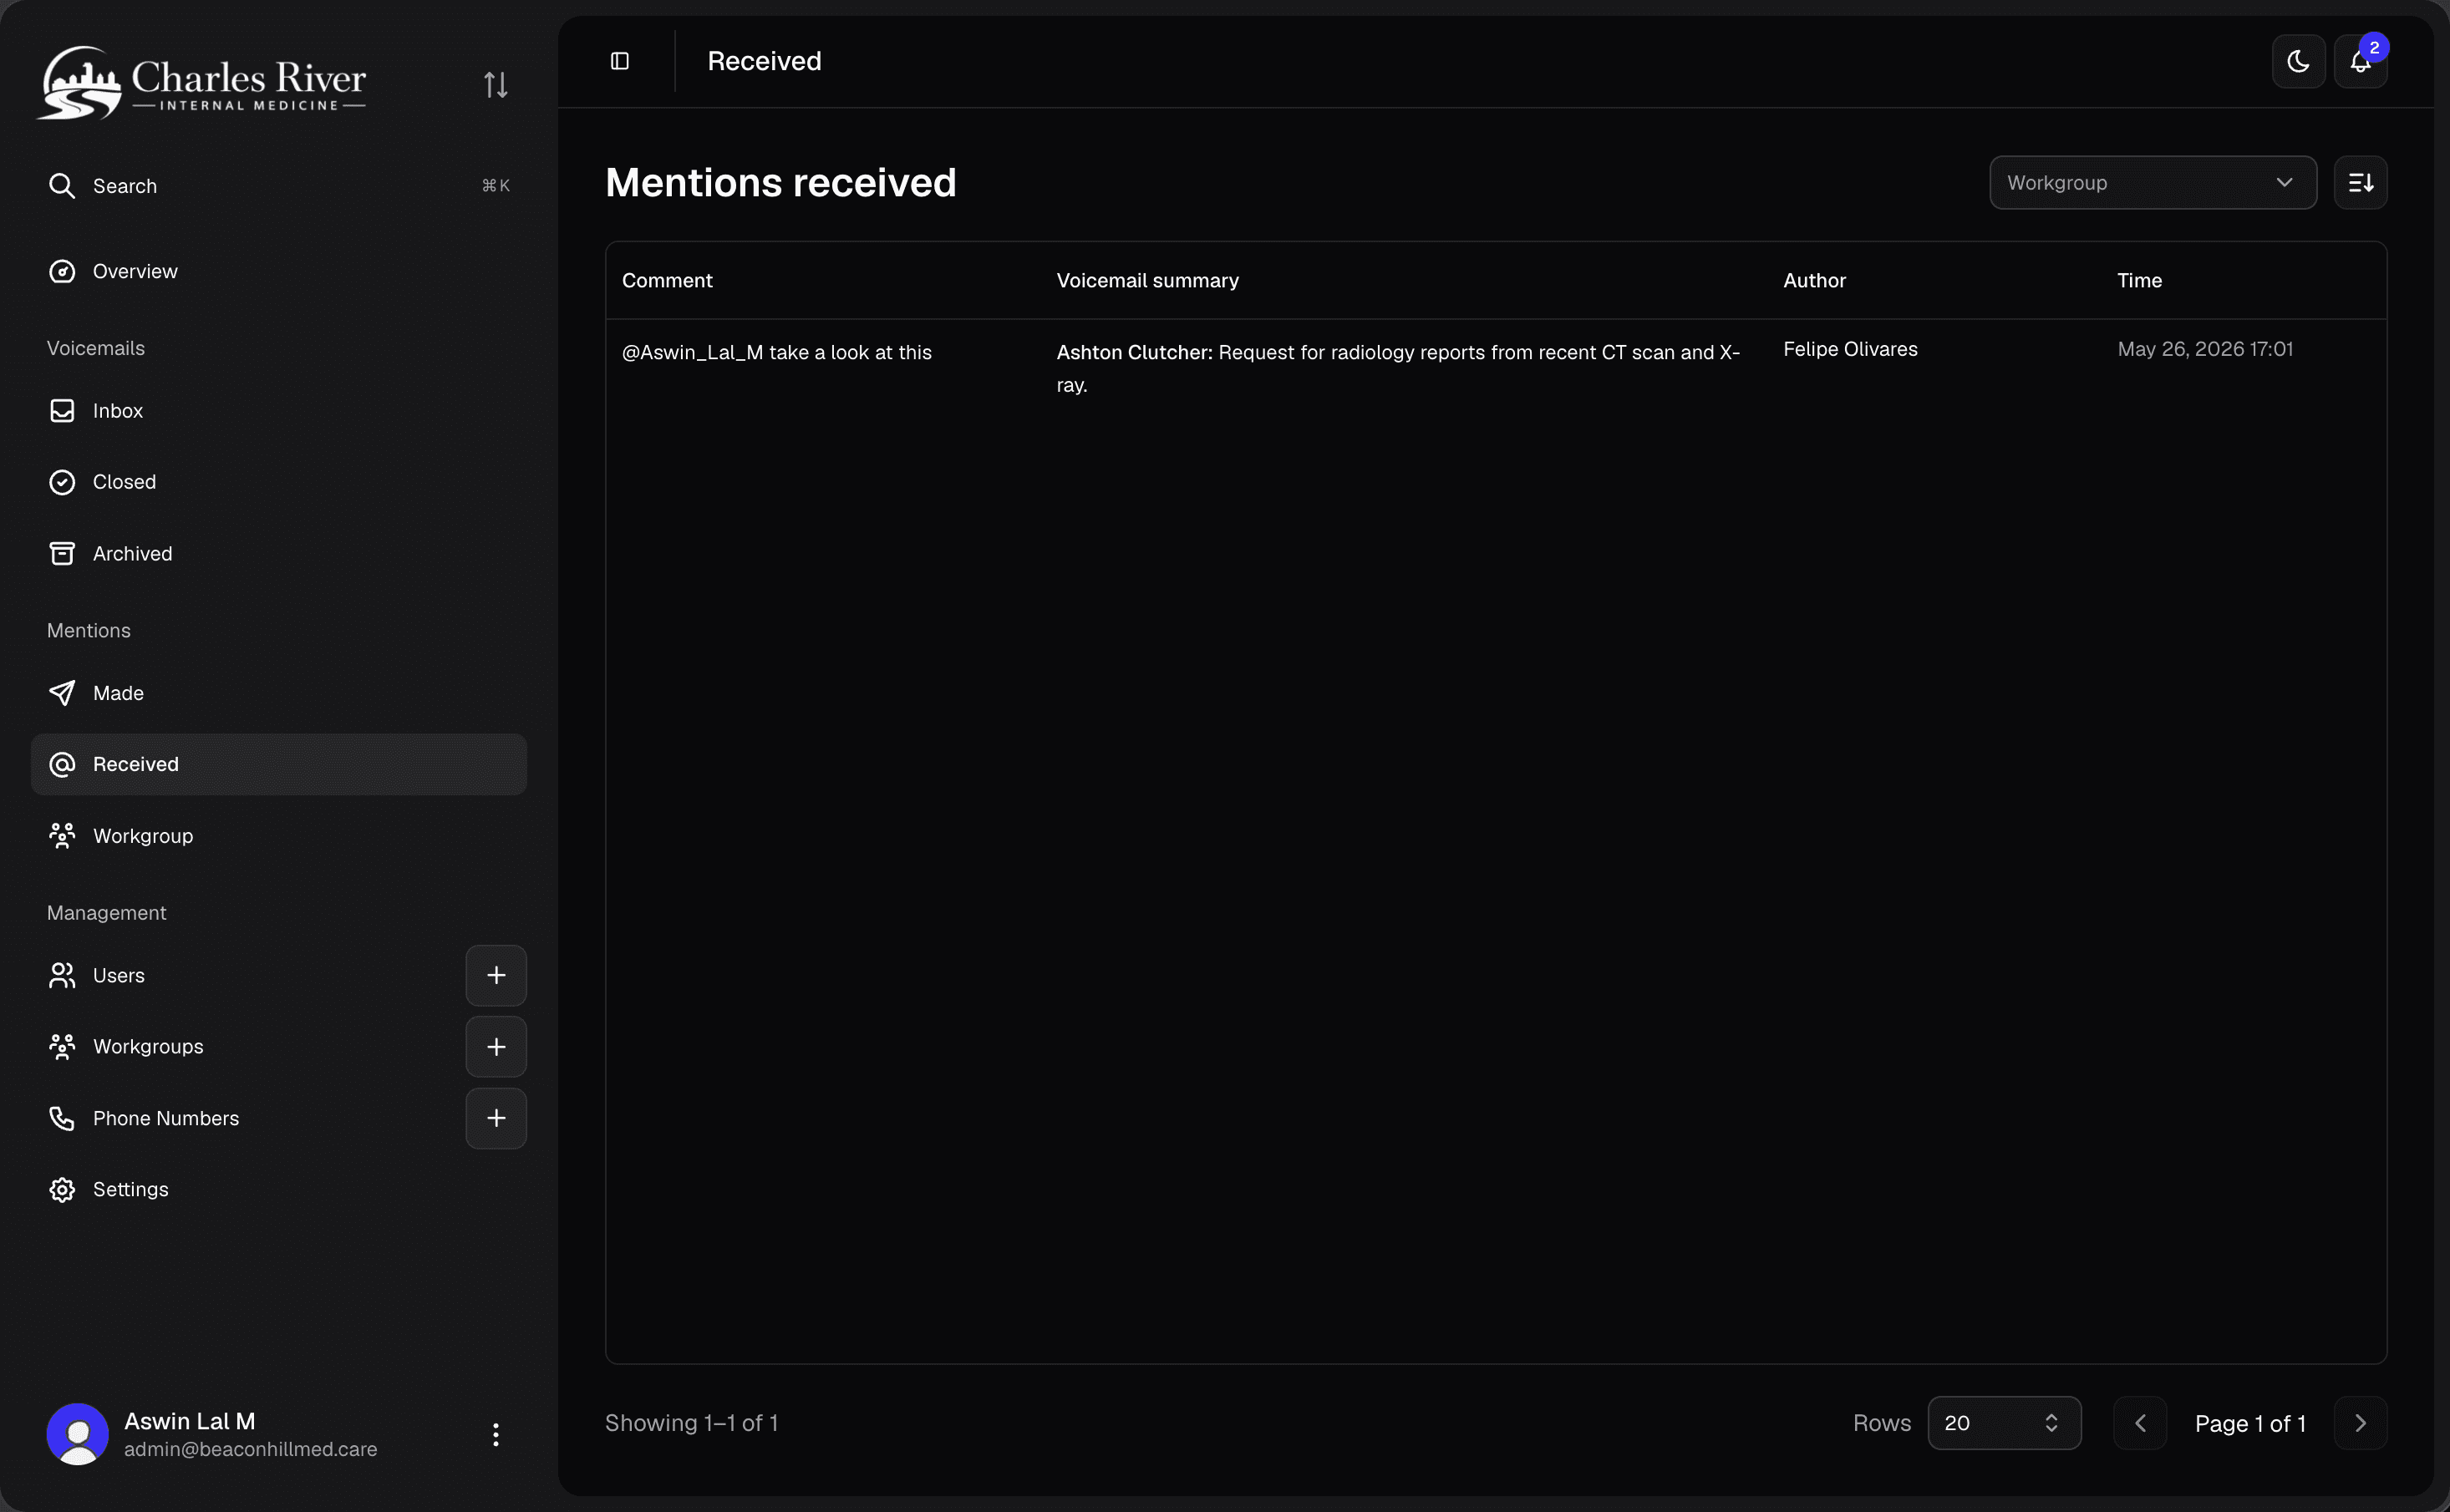The height and width of the screenshot is (1512, 2450).
Task: Open the @Aswin_Lal_M comment row
Action: pyautogui.click(x=777, y=353)
